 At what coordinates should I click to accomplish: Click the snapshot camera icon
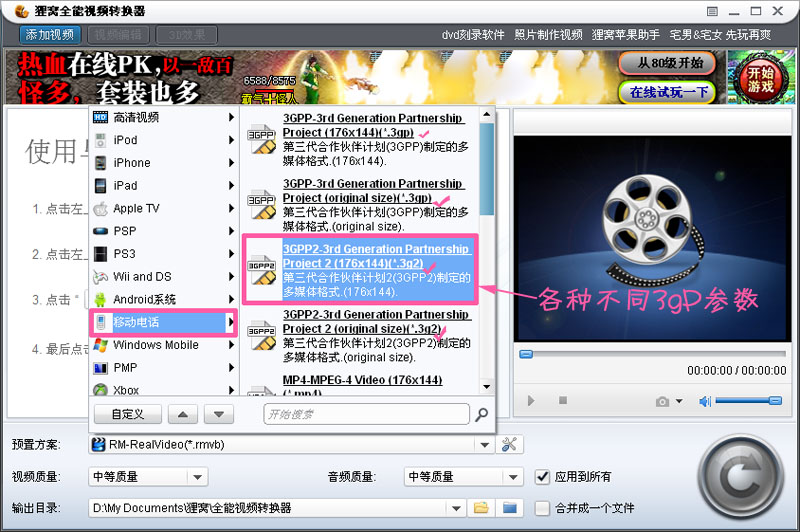coord(662,402)
